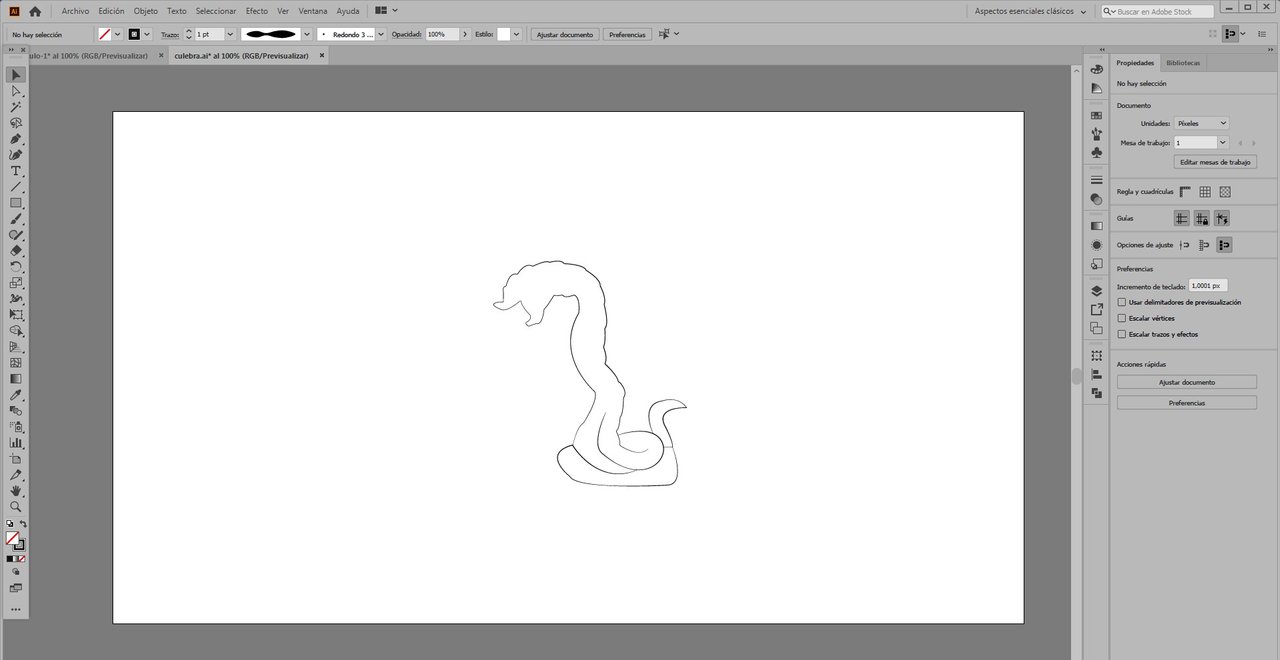This screenshot has width=1280, height=660.
Task: Open the arrange documents dropdown in menu bar
Action: pos(386,11)
